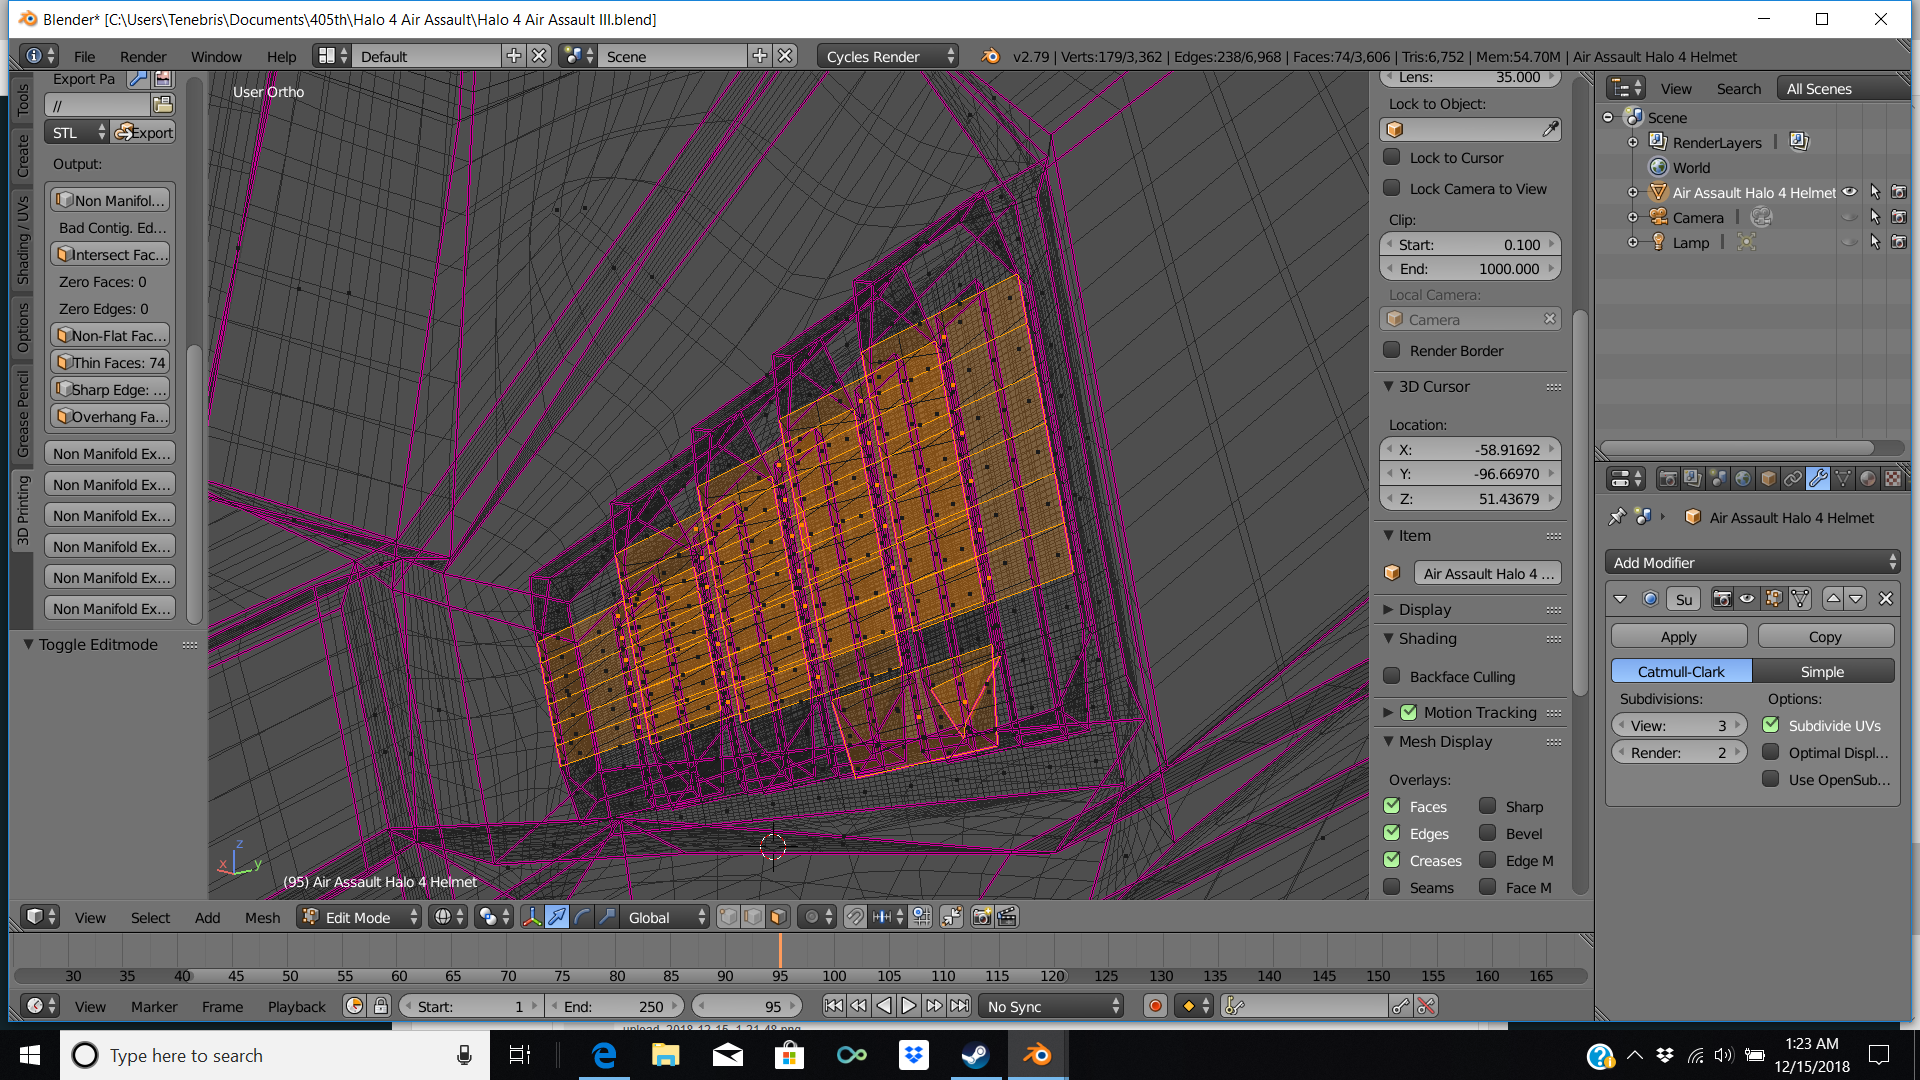The image size is (1920, 1080).
Task: Switch to the Shading / UVs tab
Action: pos(22,240)
